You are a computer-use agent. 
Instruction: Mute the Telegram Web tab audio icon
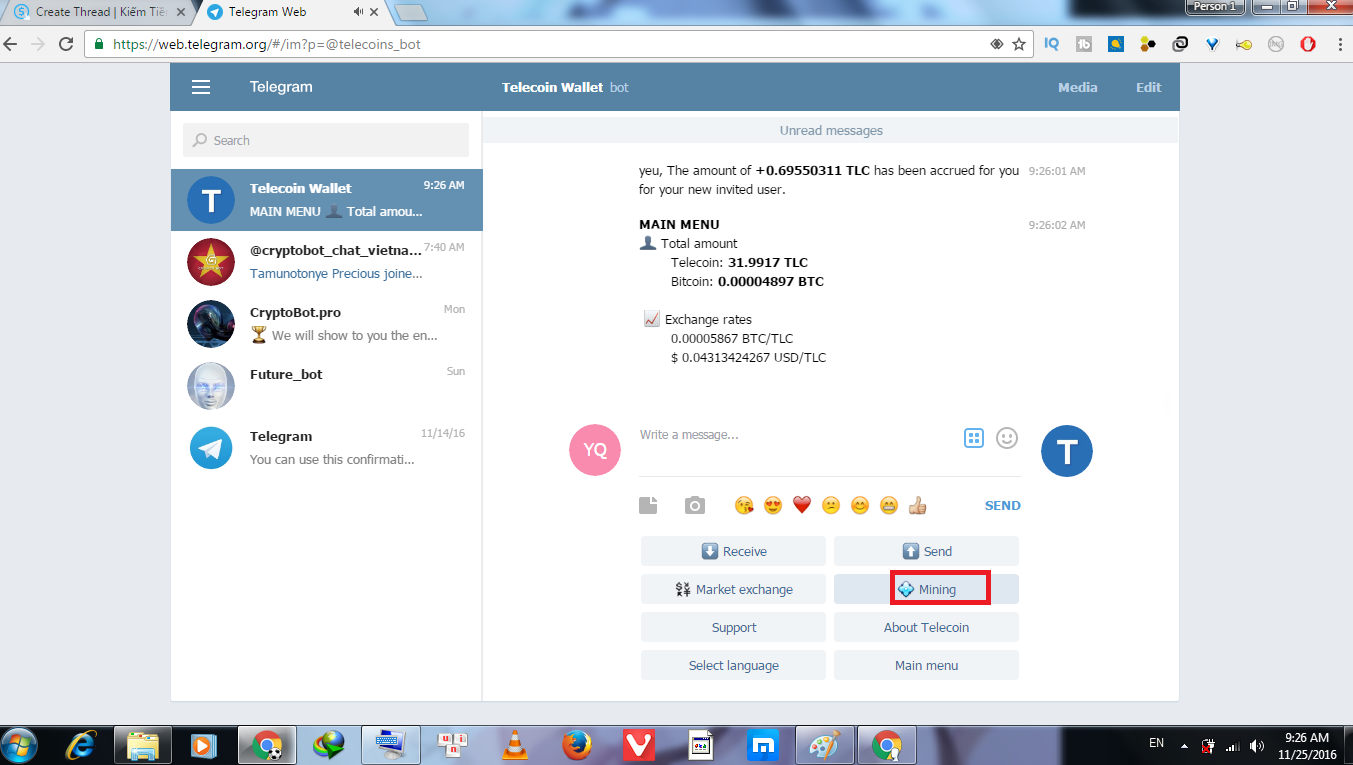coord(359,13)
